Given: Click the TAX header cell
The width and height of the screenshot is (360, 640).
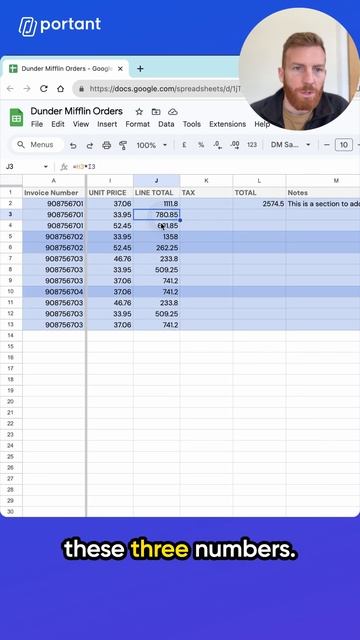Looking at the screenshot, I should (206, 193).
